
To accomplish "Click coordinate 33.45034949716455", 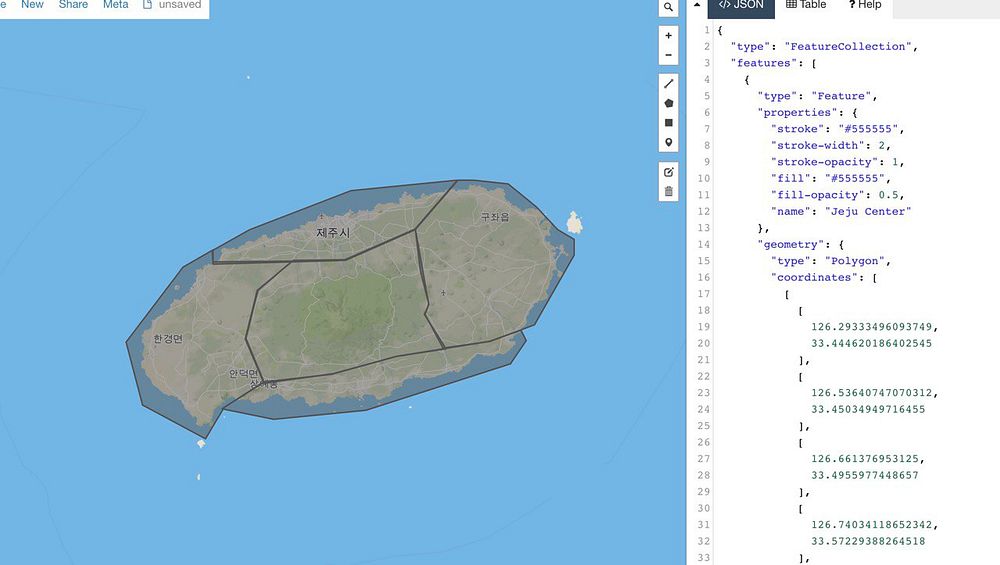I will 868,409.
